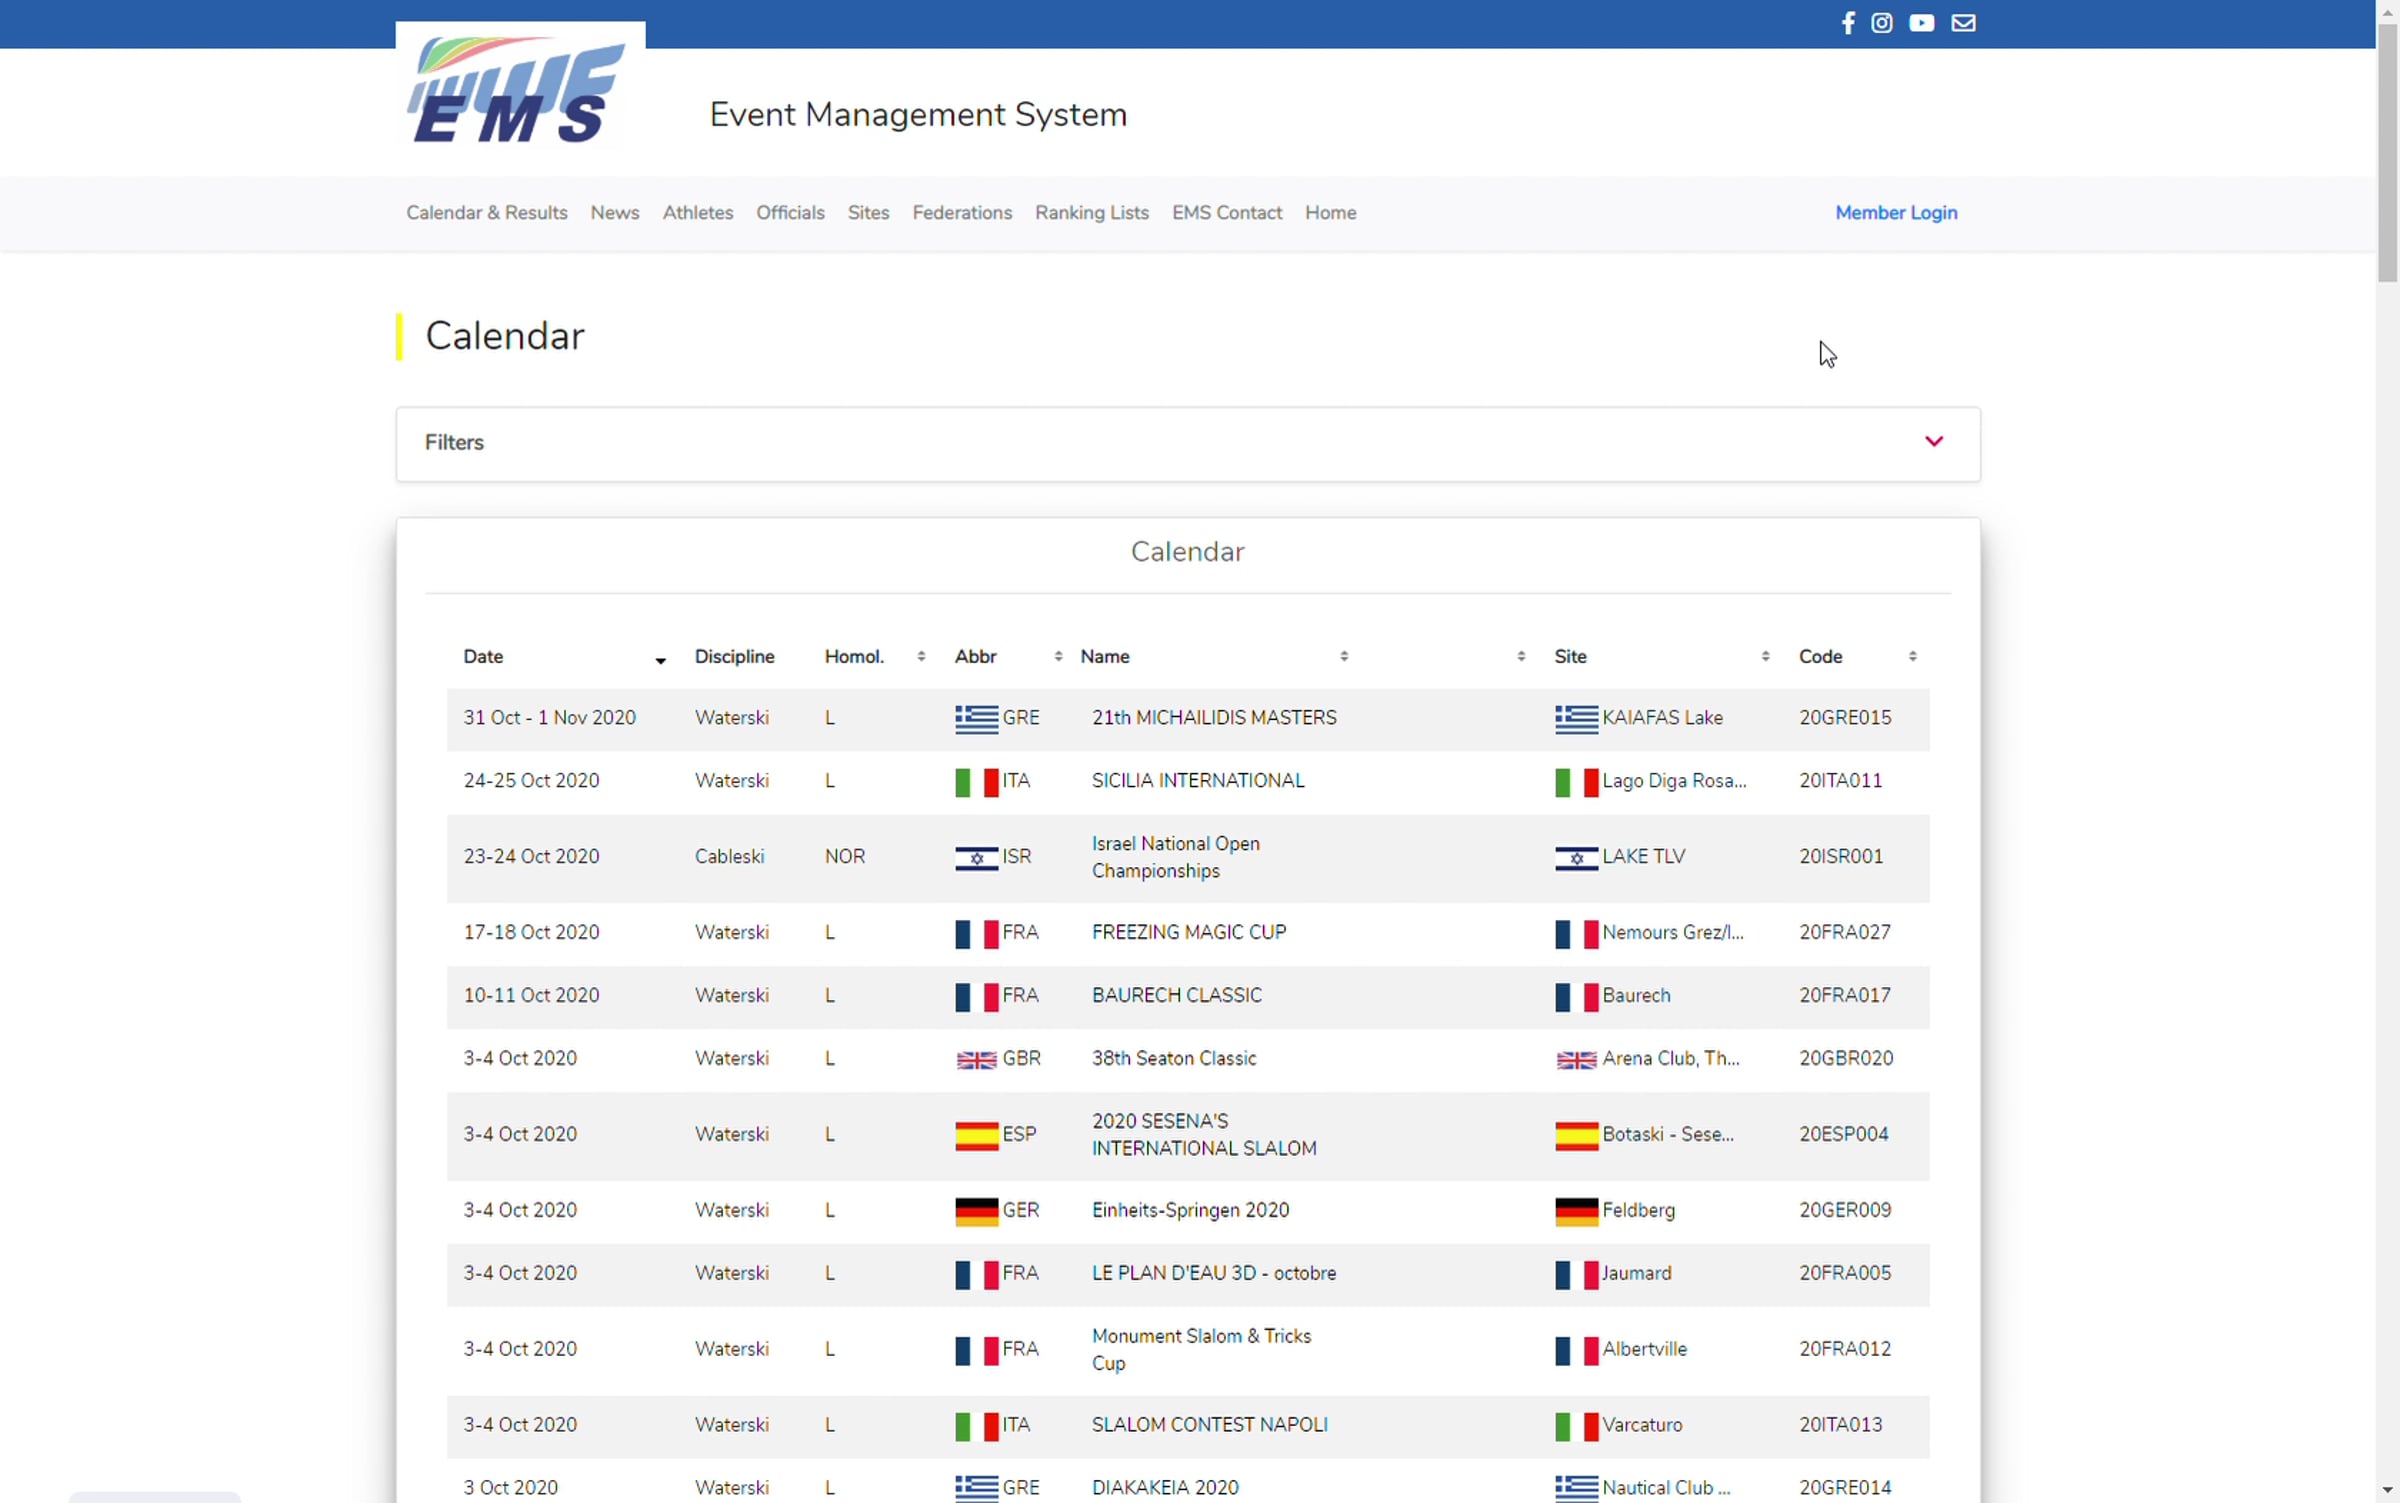Viewport: 2400px width, 1503px height.
Task: Open DIAKAKEIA 2020 event
Action: (x=1164, y=1489)
